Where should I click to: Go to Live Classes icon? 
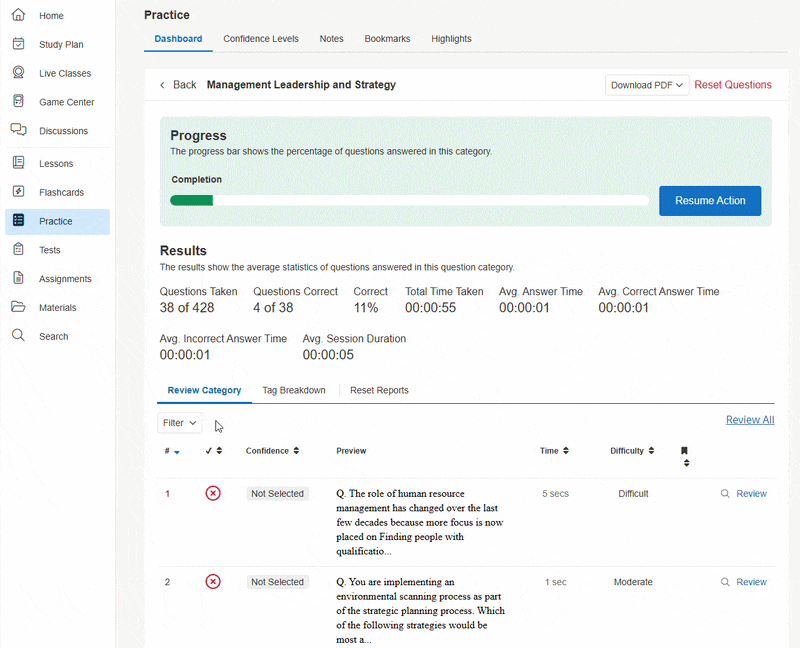18,73
